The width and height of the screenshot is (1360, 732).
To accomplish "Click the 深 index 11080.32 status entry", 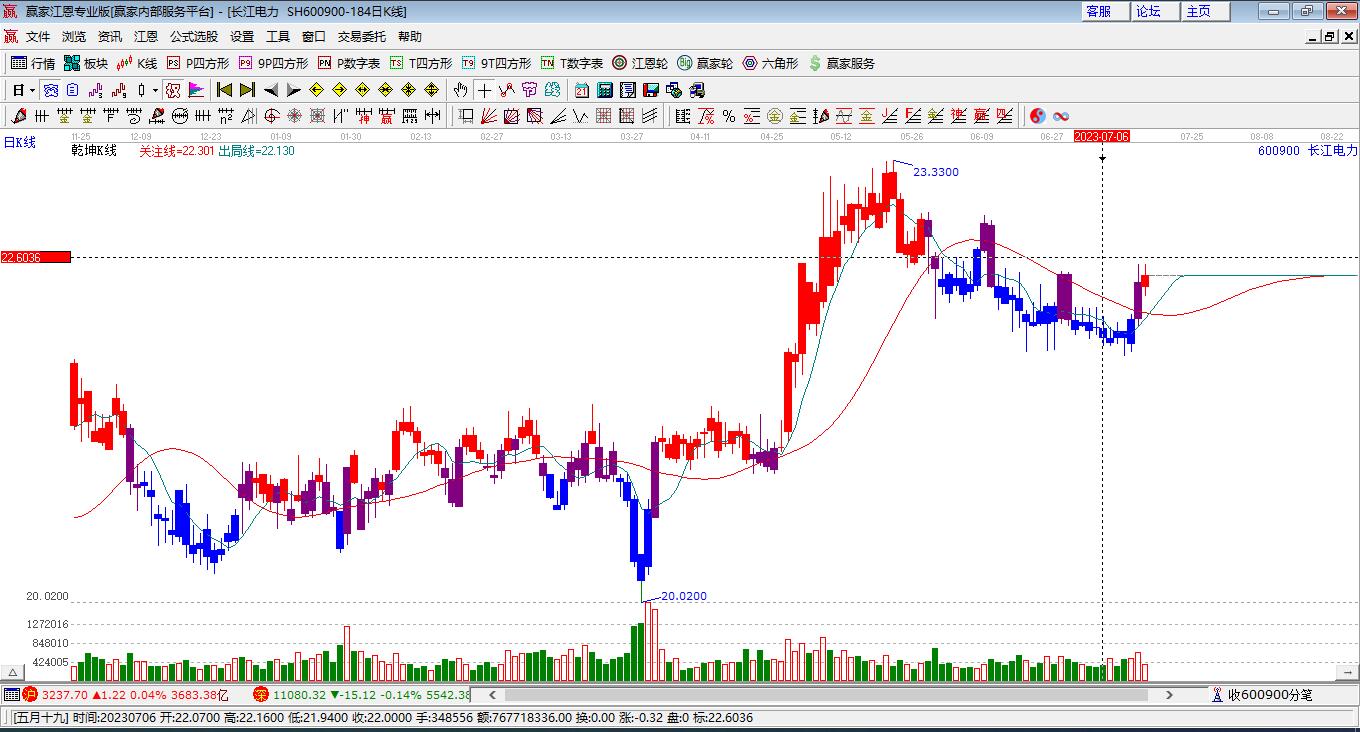I will [361, 694].
